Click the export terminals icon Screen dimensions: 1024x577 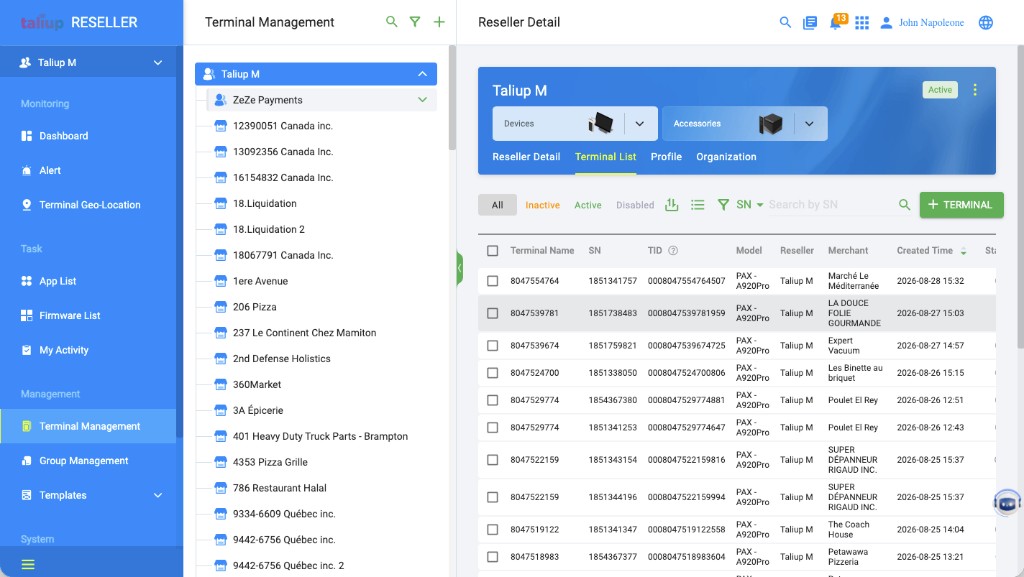click(671, 204)
